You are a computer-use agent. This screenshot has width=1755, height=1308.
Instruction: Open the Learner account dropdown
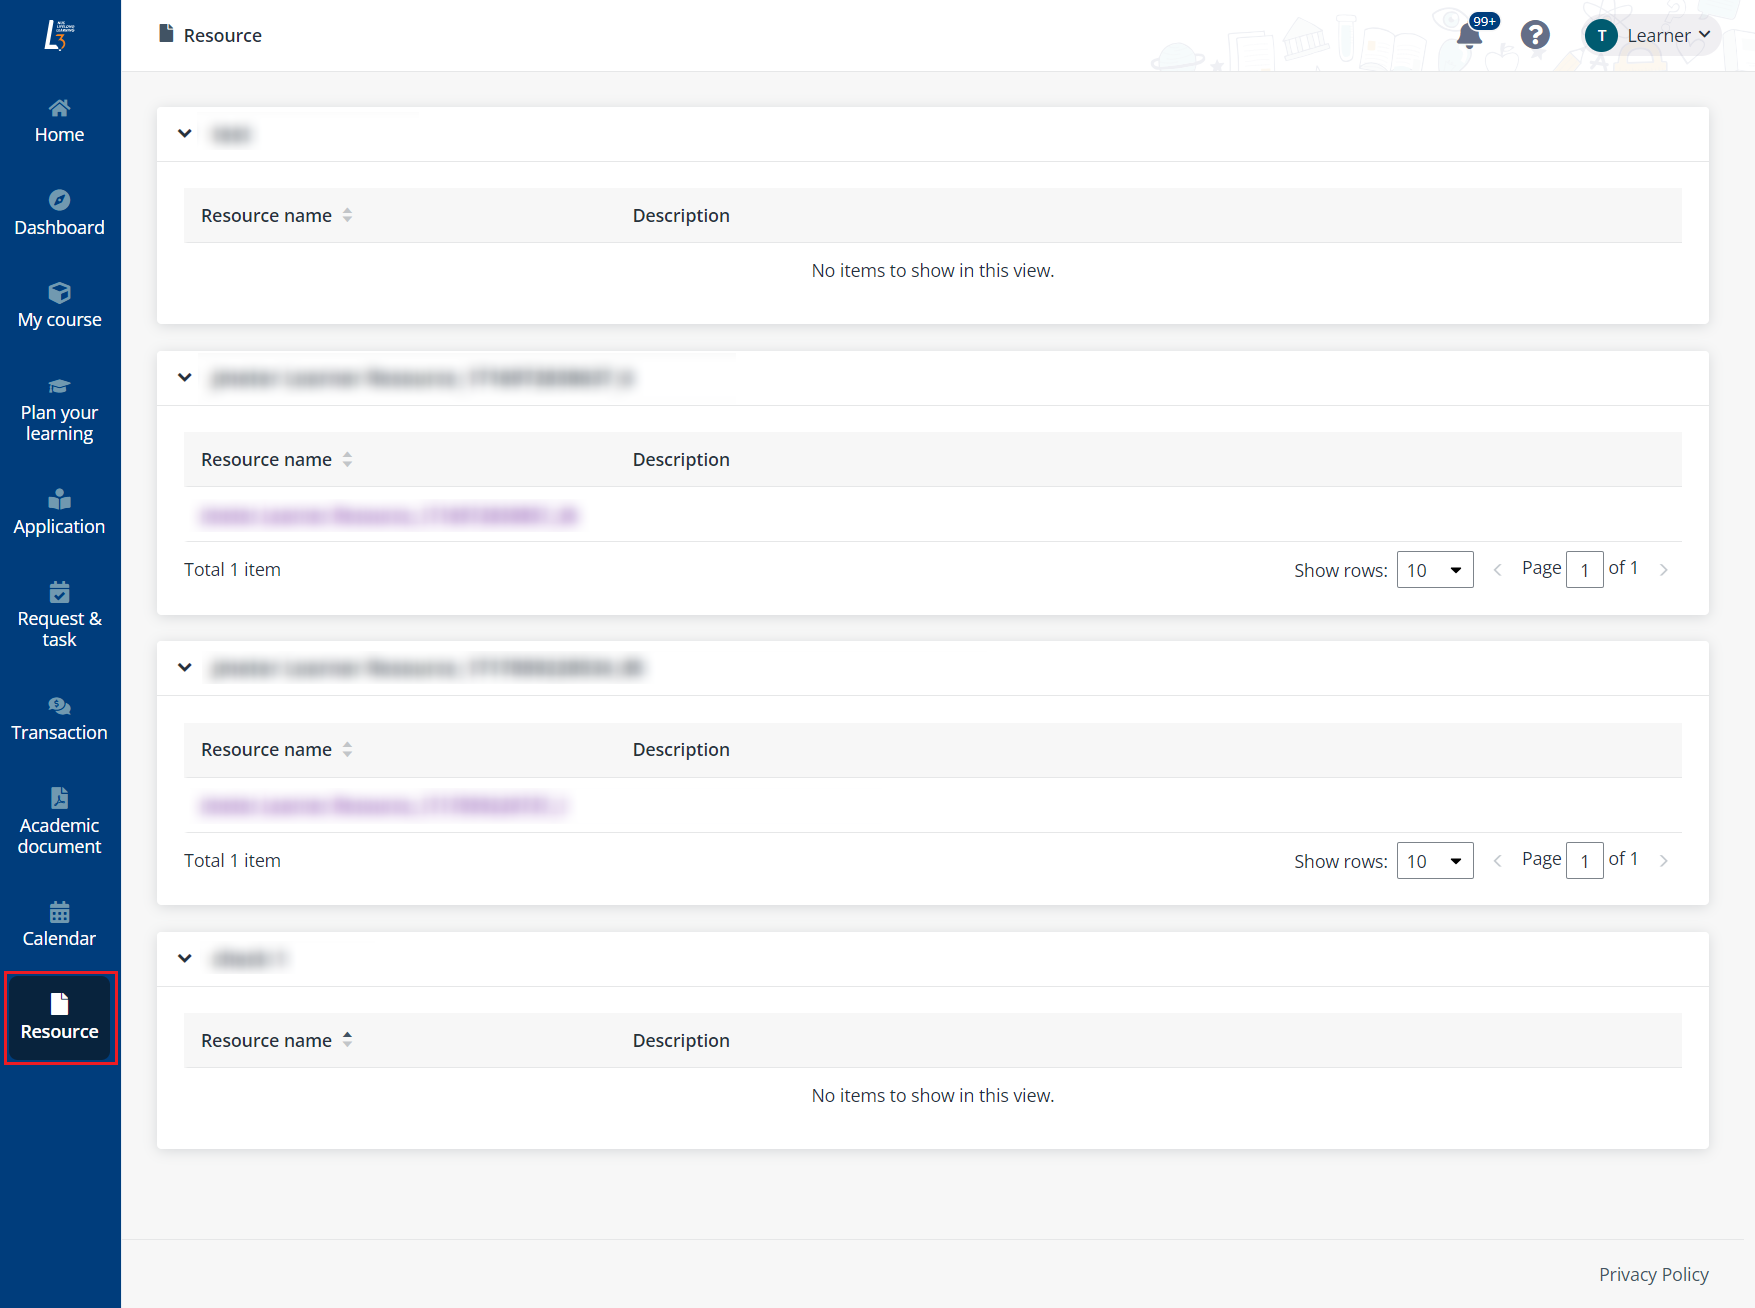click(x=1652, y=36)
